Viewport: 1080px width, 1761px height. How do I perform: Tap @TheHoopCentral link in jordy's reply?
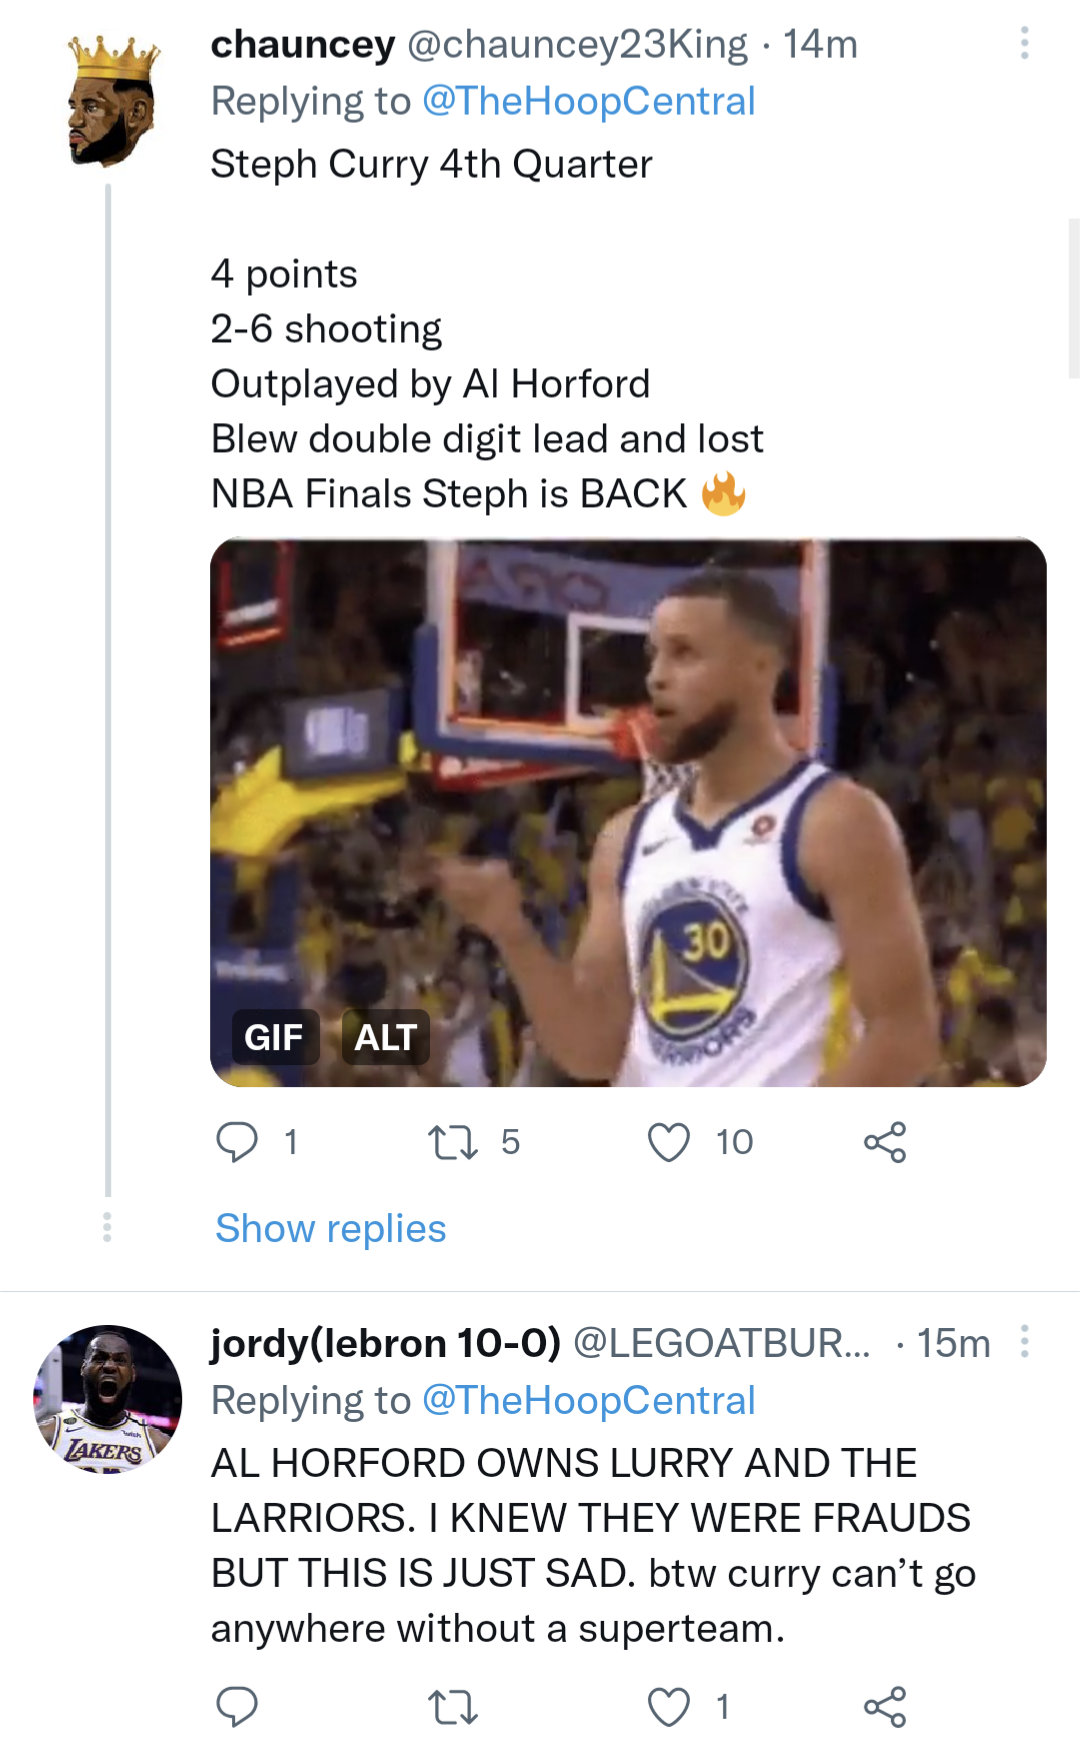[588, 1400]
